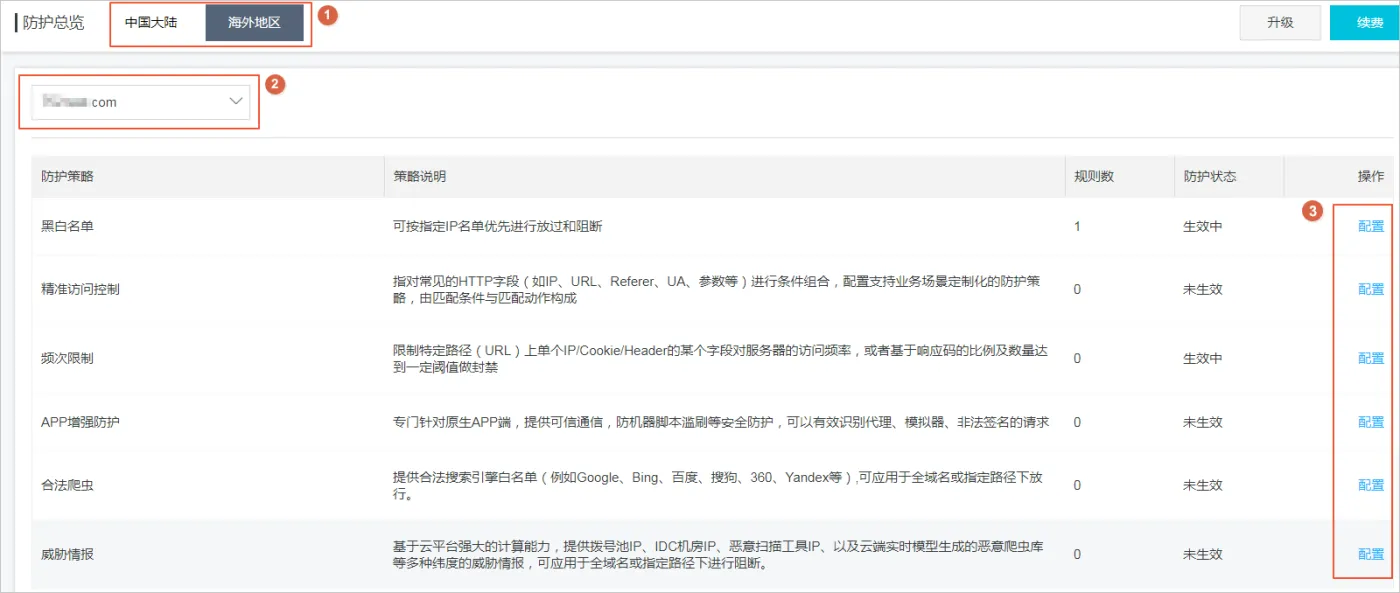Click the 规则数 column header

tap(1094, 176)
